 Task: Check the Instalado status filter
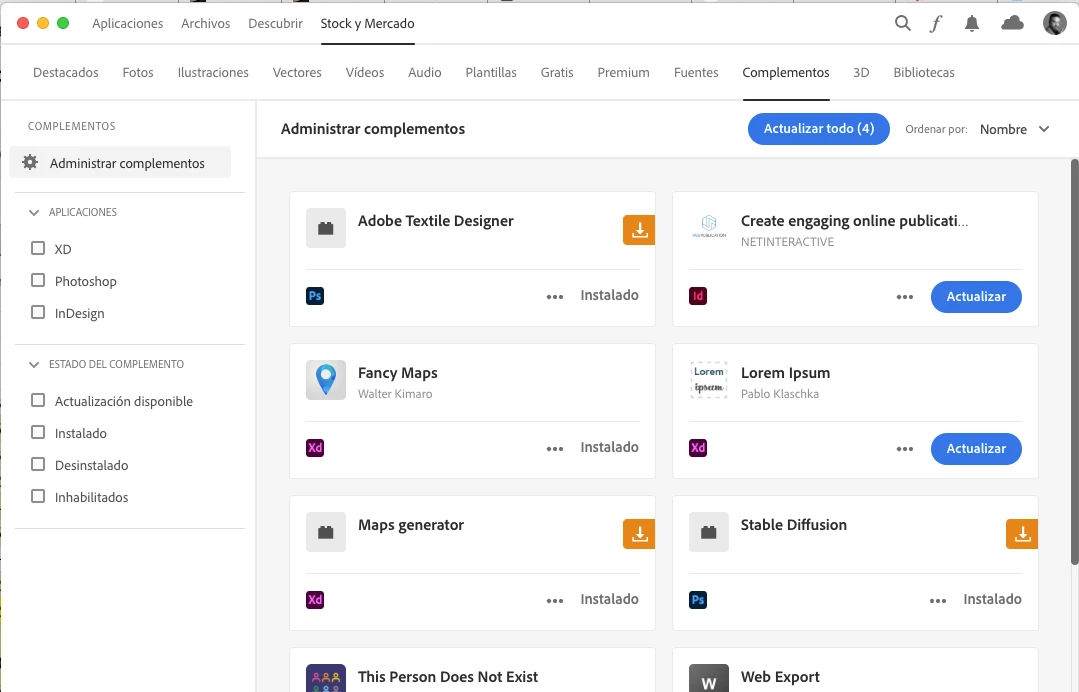point(38,432)
